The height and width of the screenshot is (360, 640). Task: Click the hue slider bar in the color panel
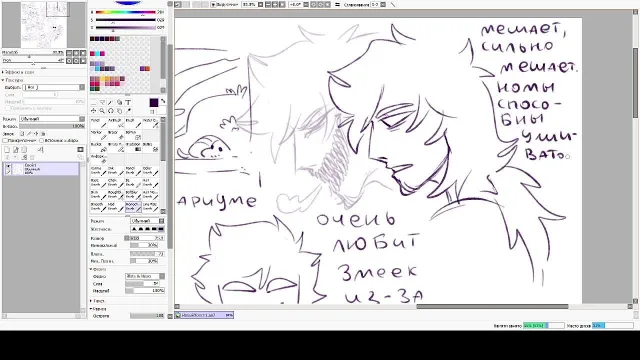pyautogui.click(x=125, y=13)
